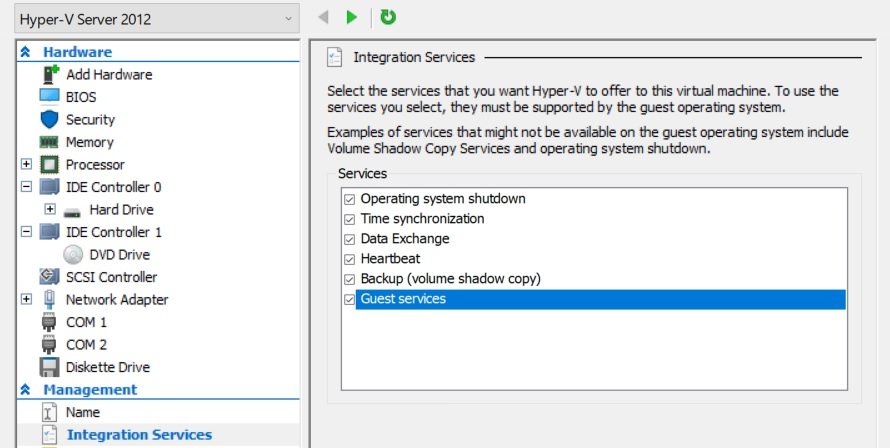Select the BIOS monitor icon
Screen dimensions: 890x448
tap(50, 97)
